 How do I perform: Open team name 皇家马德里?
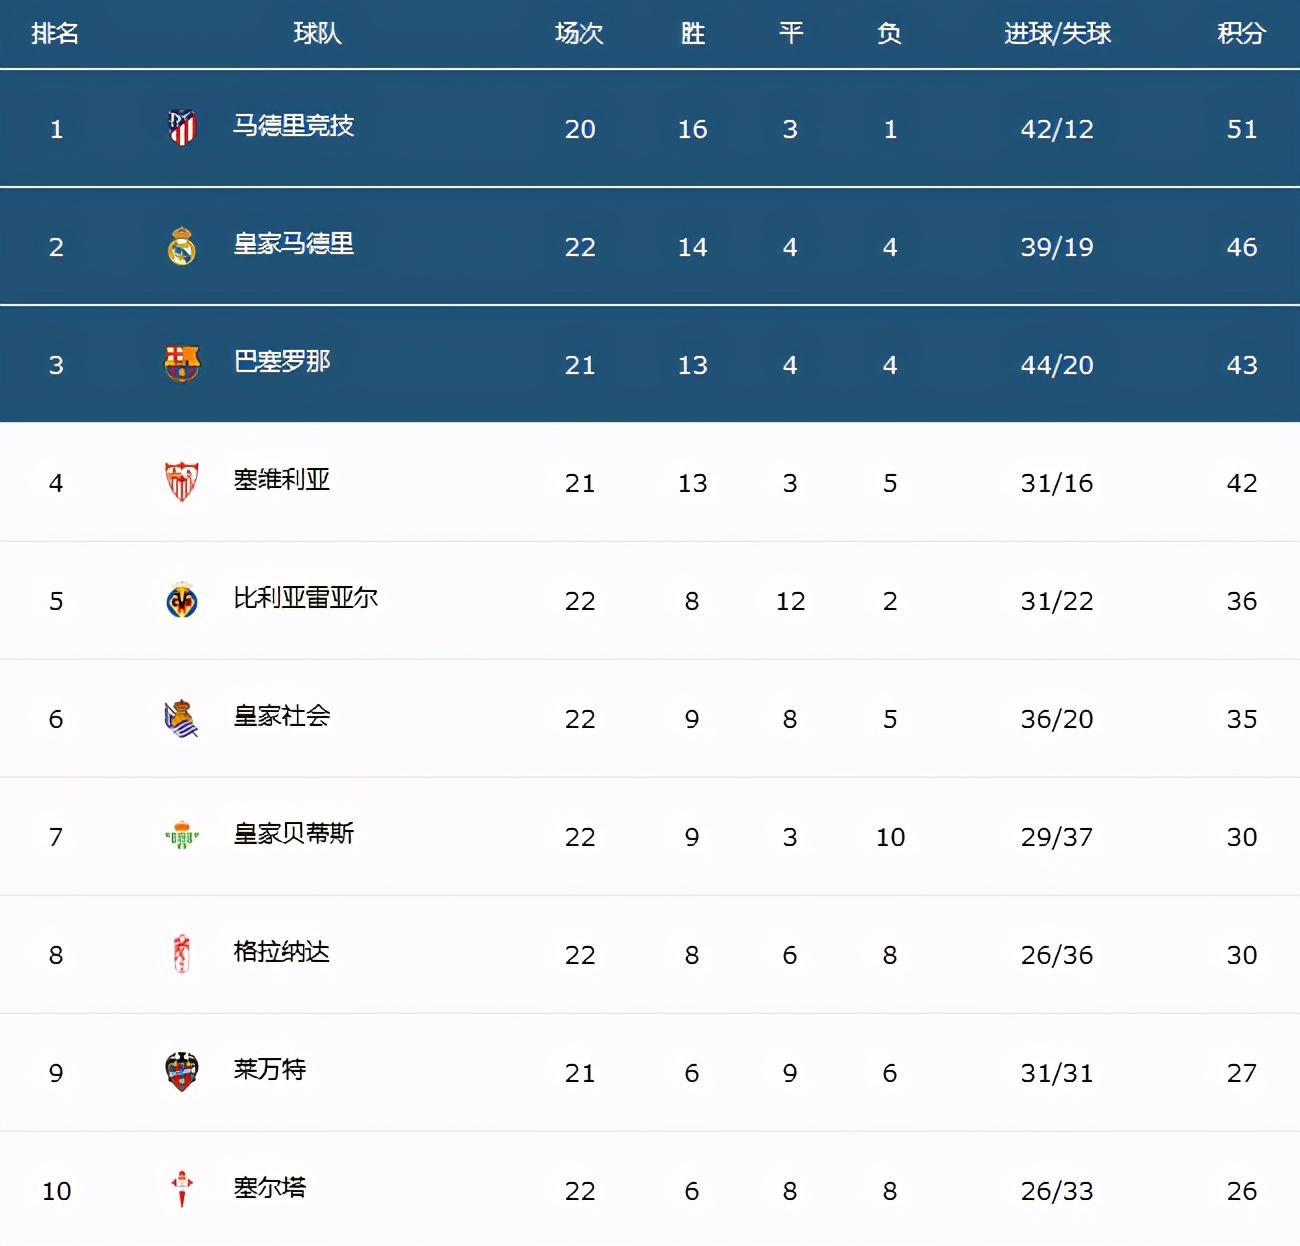click(293, 244)
